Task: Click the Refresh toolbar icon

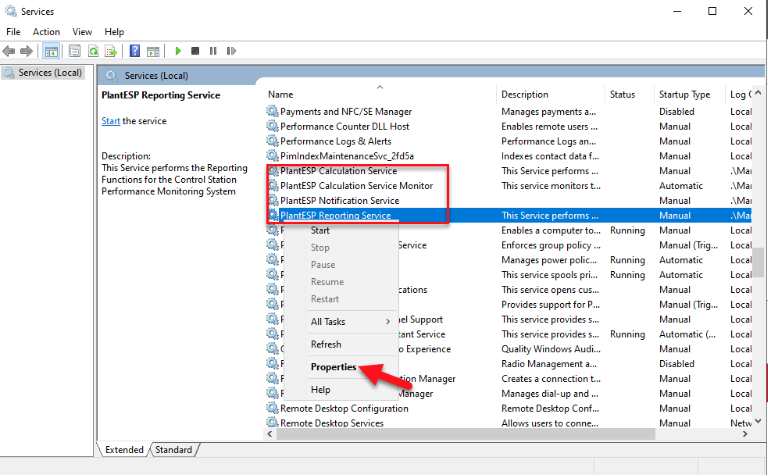Action: [93, 51]
